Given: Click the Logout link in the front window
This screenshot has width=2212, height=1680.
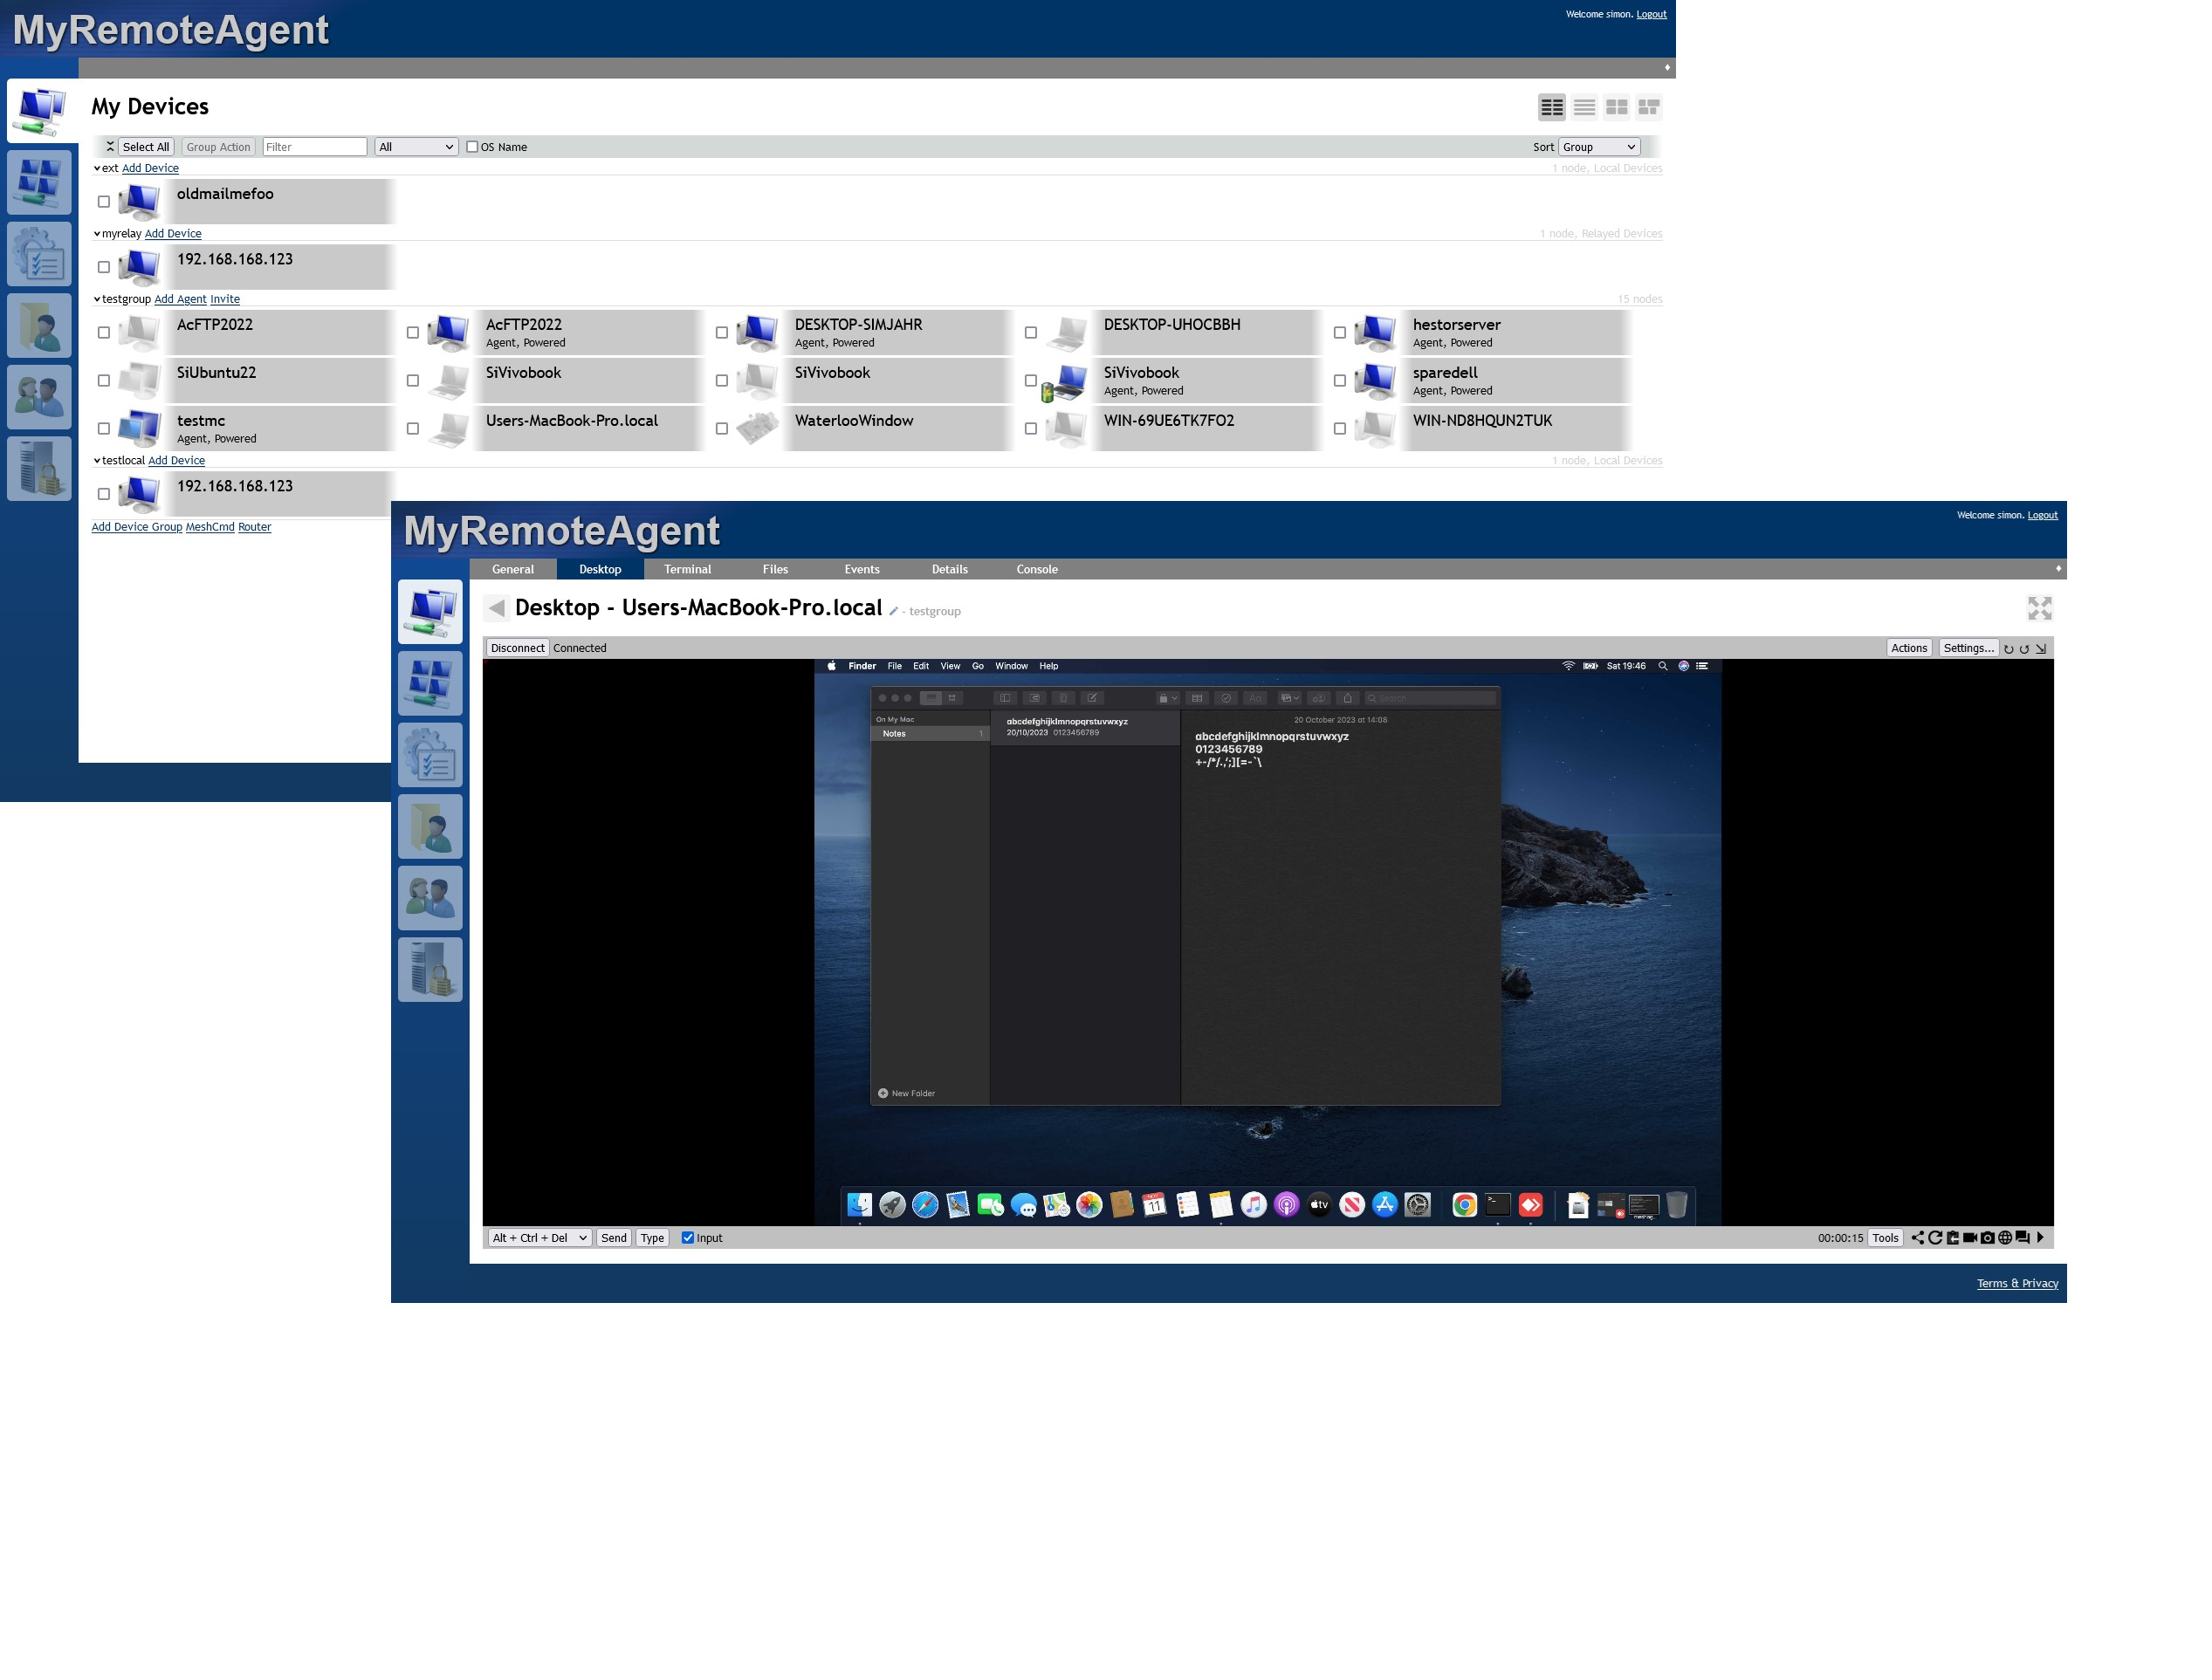Looking at the screenshot, I should tap(2042, 516).
